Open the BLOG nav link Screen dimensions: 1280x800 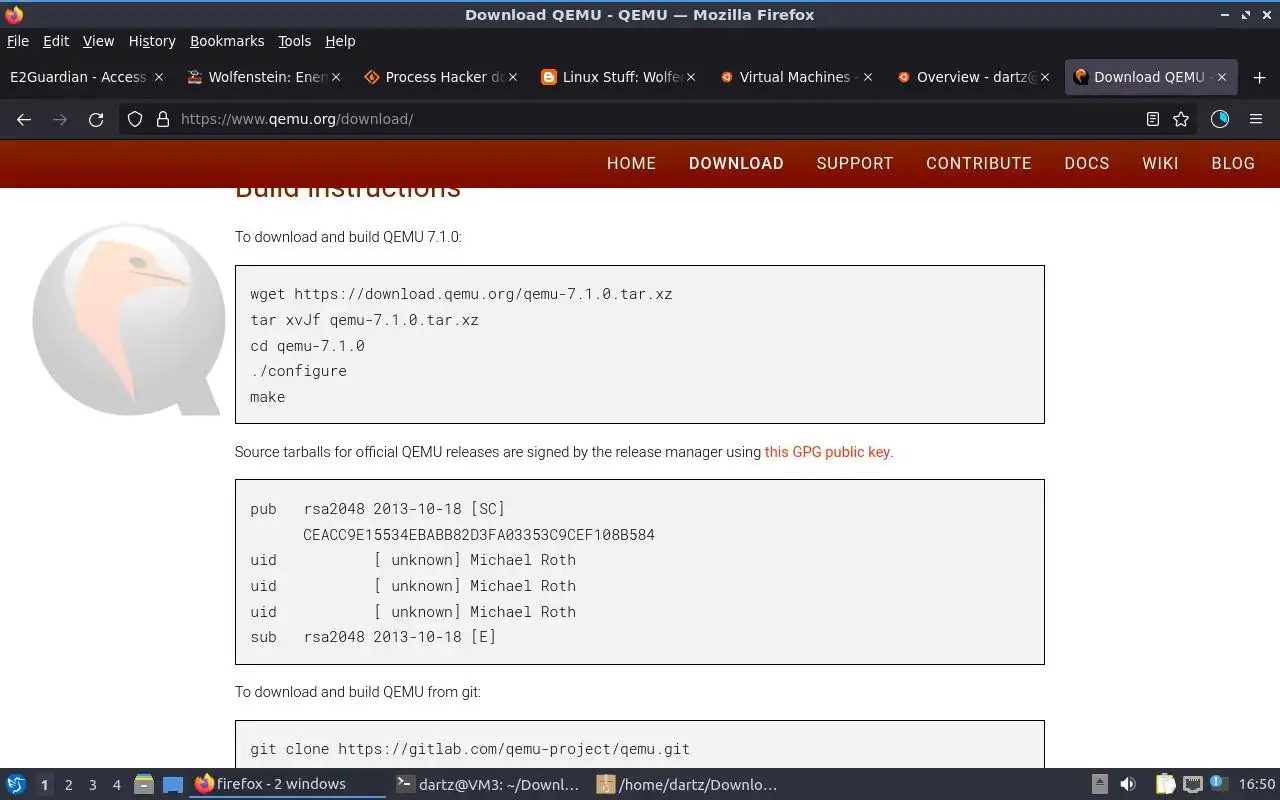(x=1233, y=163)
